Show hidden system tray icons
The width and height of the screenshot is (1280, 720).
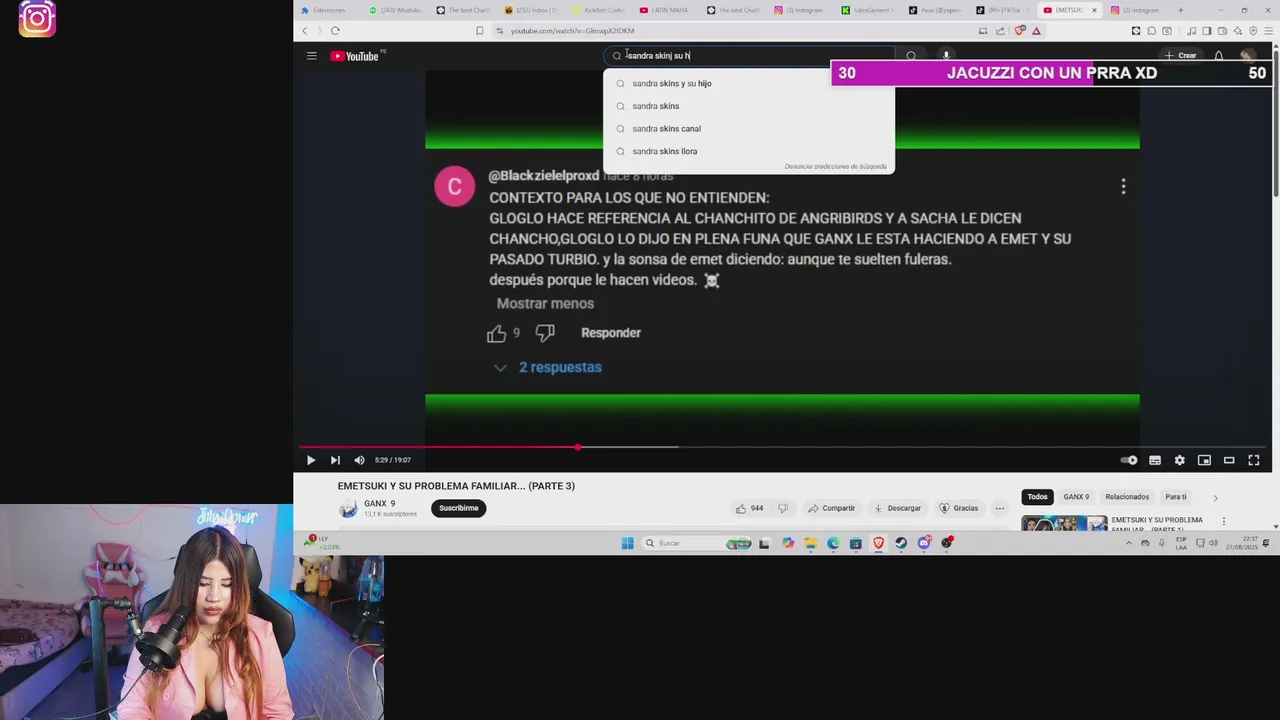click(x=1129, y=543)
